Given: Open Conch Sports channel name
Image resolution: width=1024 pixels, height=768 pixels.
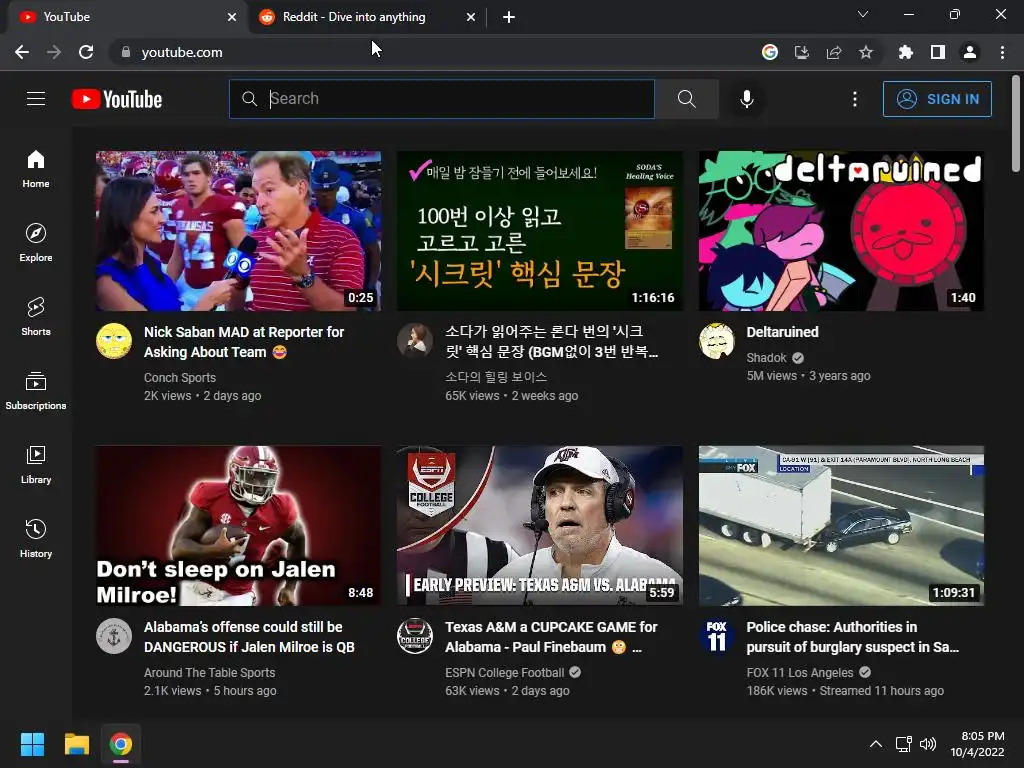Looking at the screenshot, I should (x=180, y=377).
